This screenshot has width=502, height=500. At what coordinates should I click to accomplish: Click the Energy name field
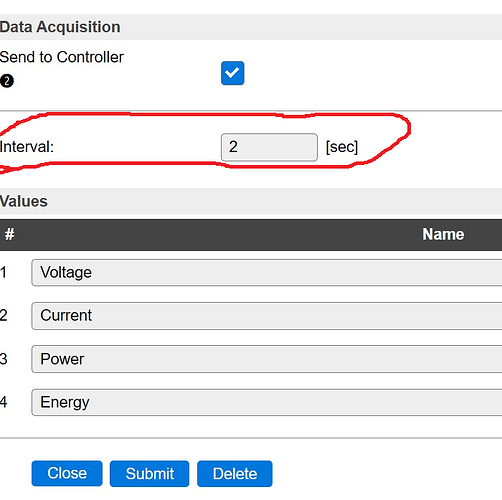[267, 402]
